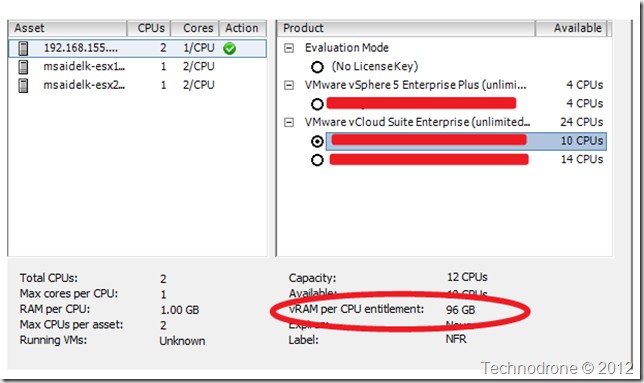Click the Cores column header
The width and height of the screenshot is (644, 383).
coord(195,28)
